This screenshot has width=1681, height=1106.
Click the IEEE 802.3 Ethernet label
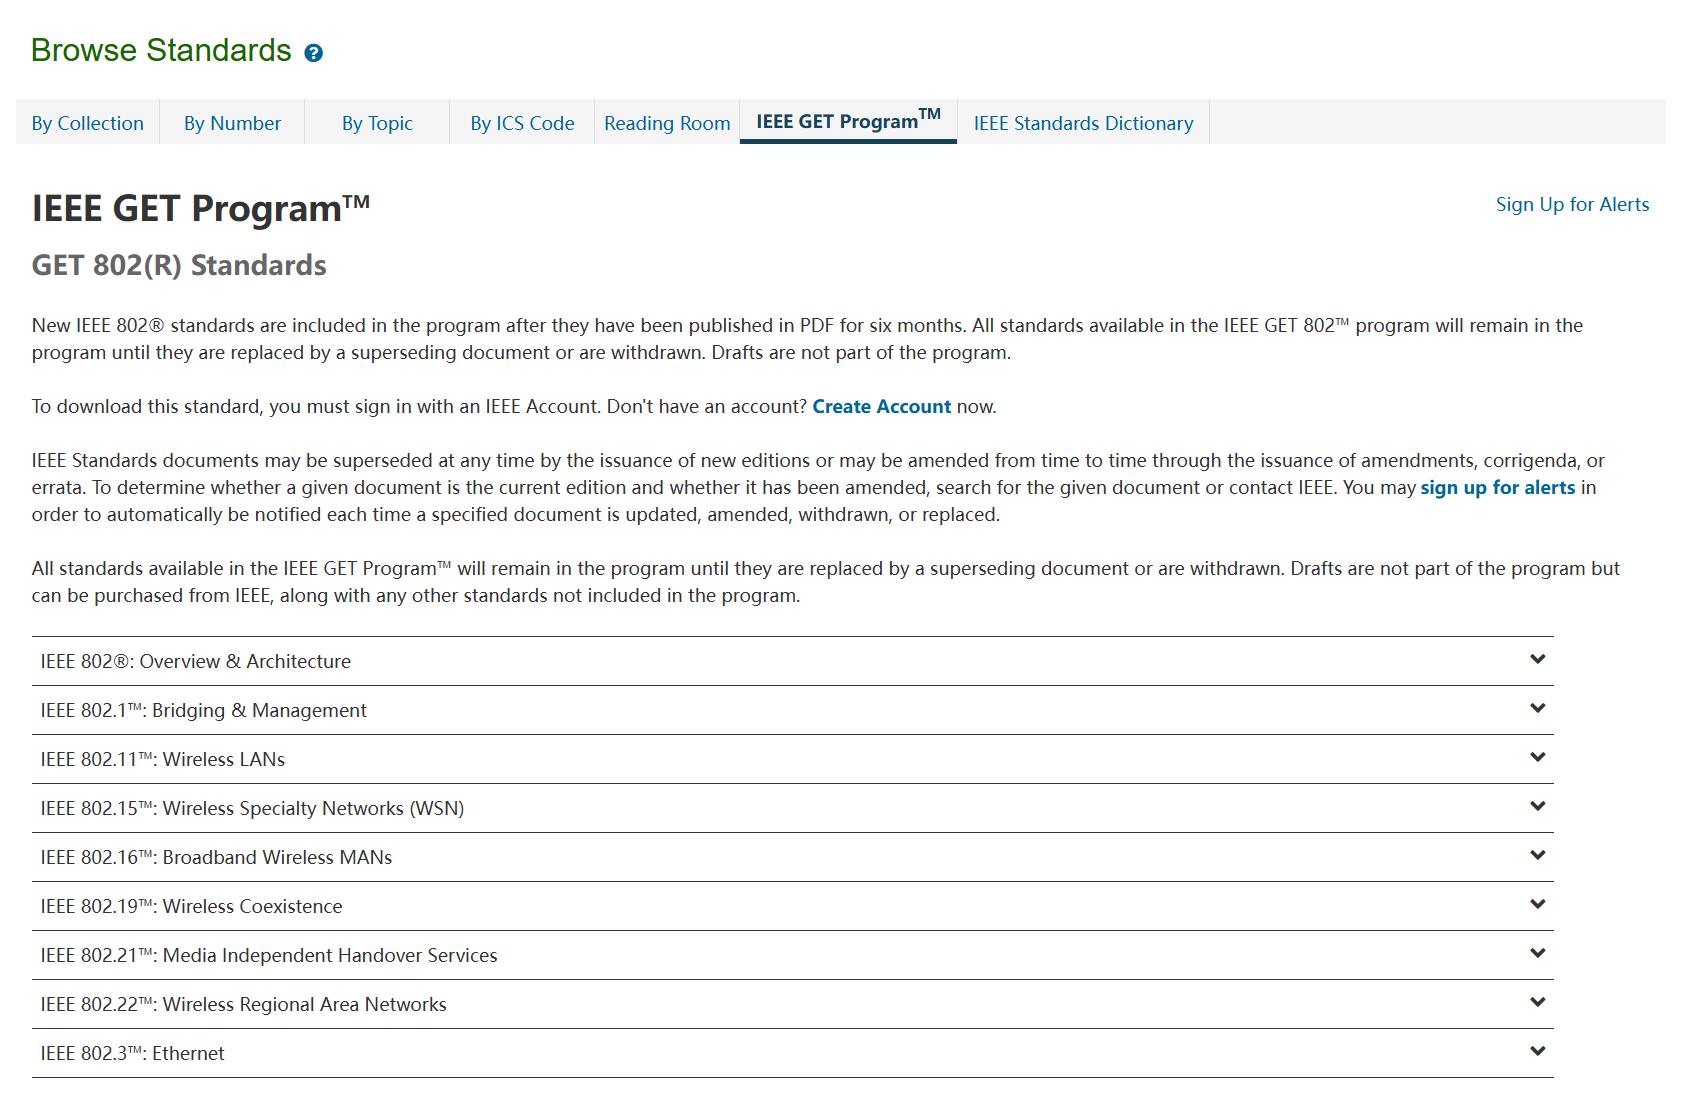(x=132, y=1053)
